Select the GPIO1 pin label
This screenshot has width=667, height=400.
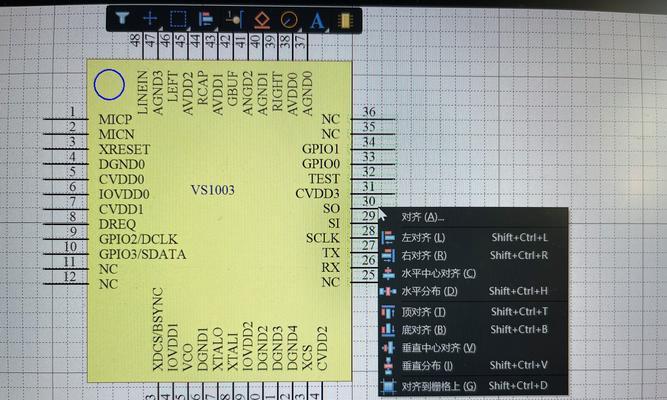321,149
